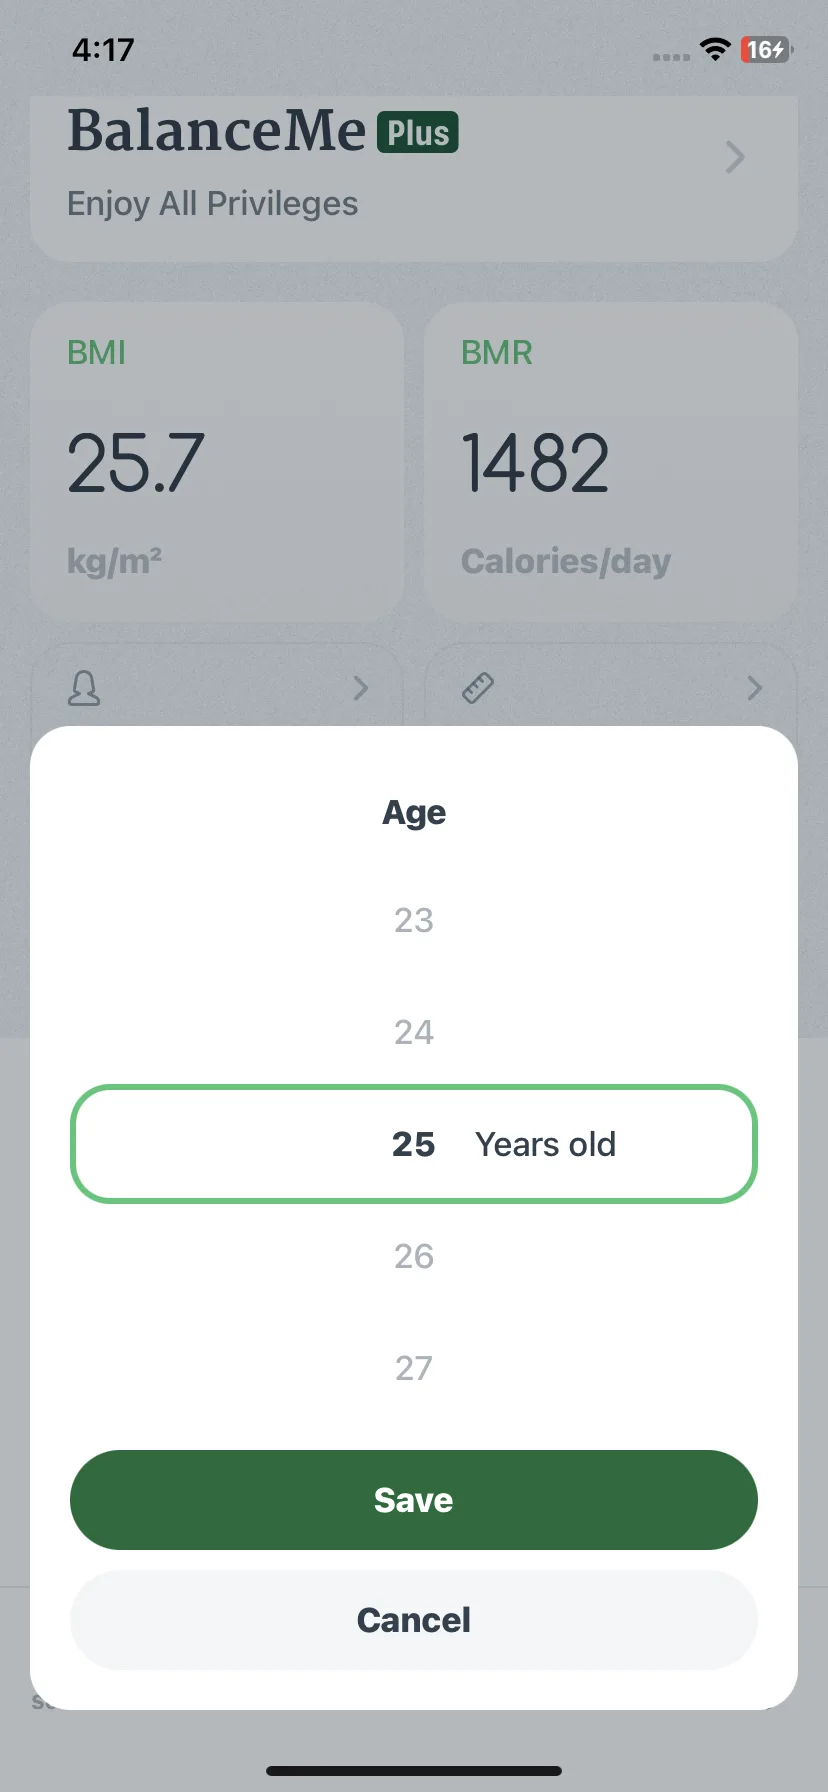The width and height of the screenshot is (828, 1792).
Task: Tap the profile silhouette icon
Action: (84, 688)
